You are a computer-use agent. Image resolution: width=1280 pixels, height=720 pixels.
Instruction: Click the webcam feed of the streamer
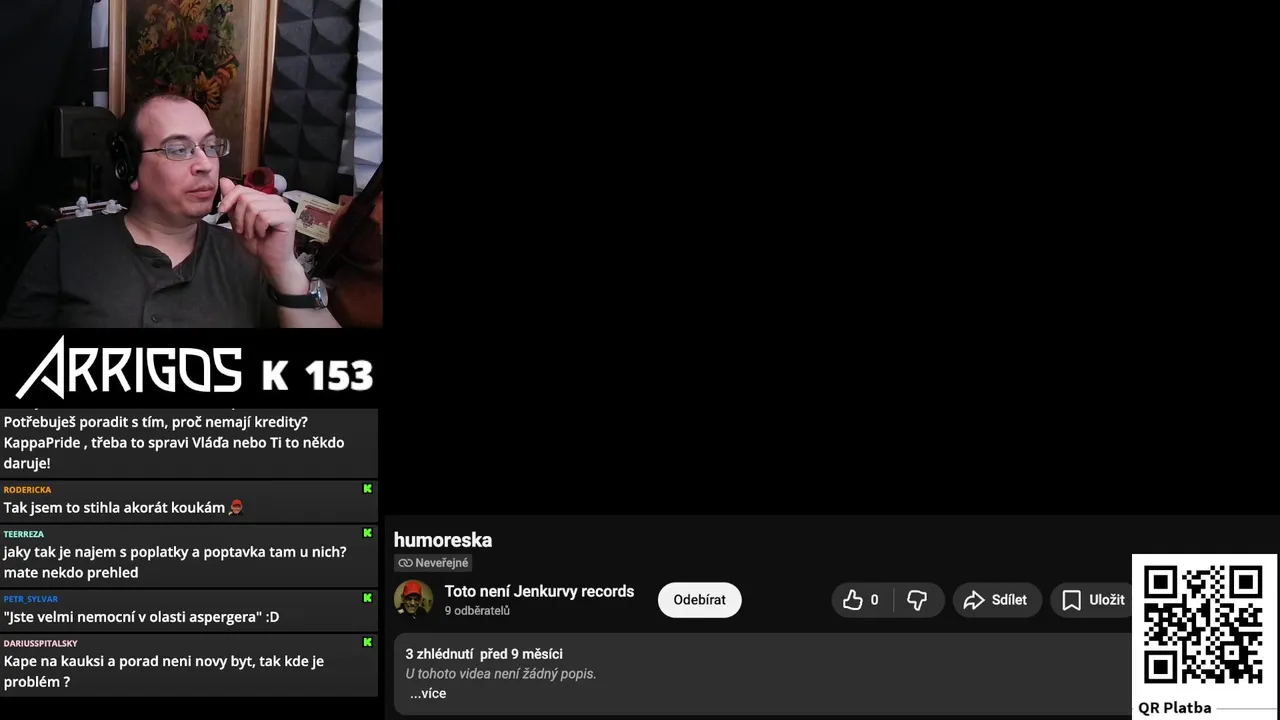pos(191,164)
